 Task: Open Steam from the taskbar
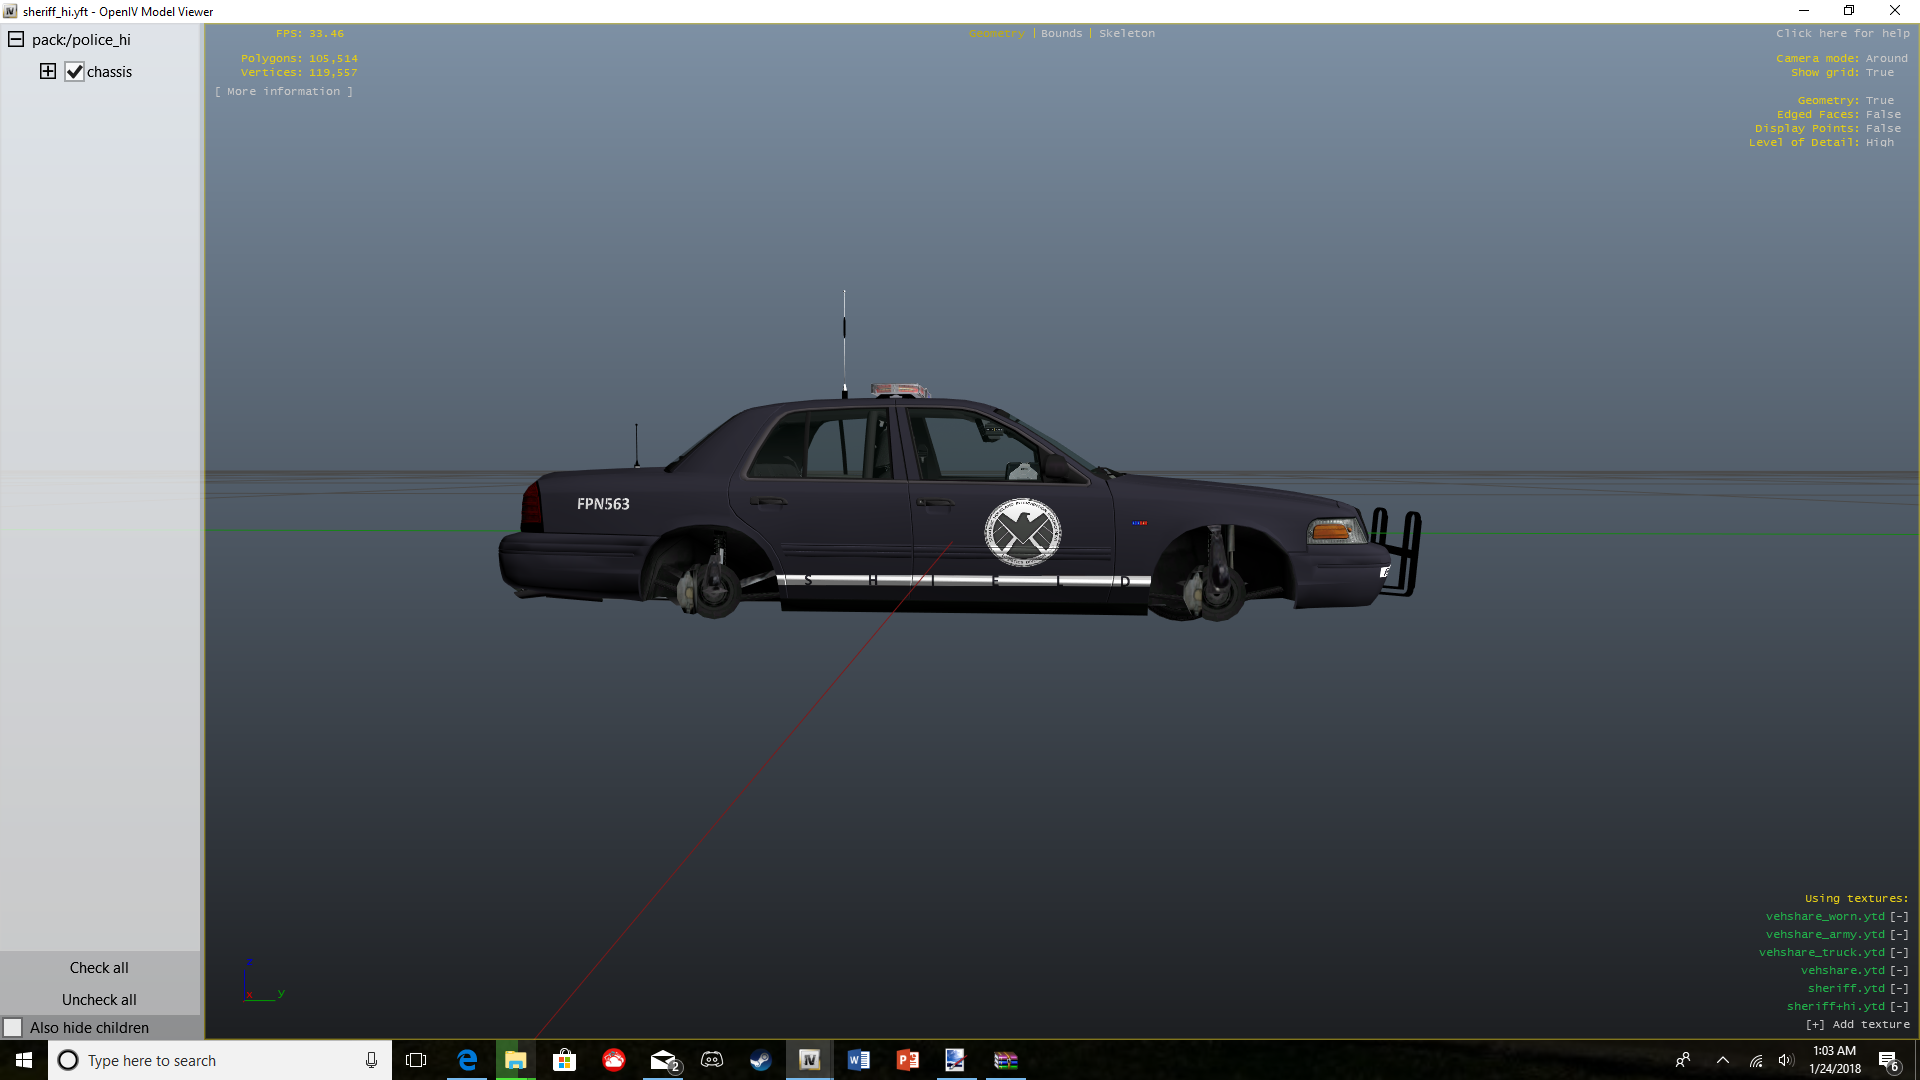[x=761, y=1060]
